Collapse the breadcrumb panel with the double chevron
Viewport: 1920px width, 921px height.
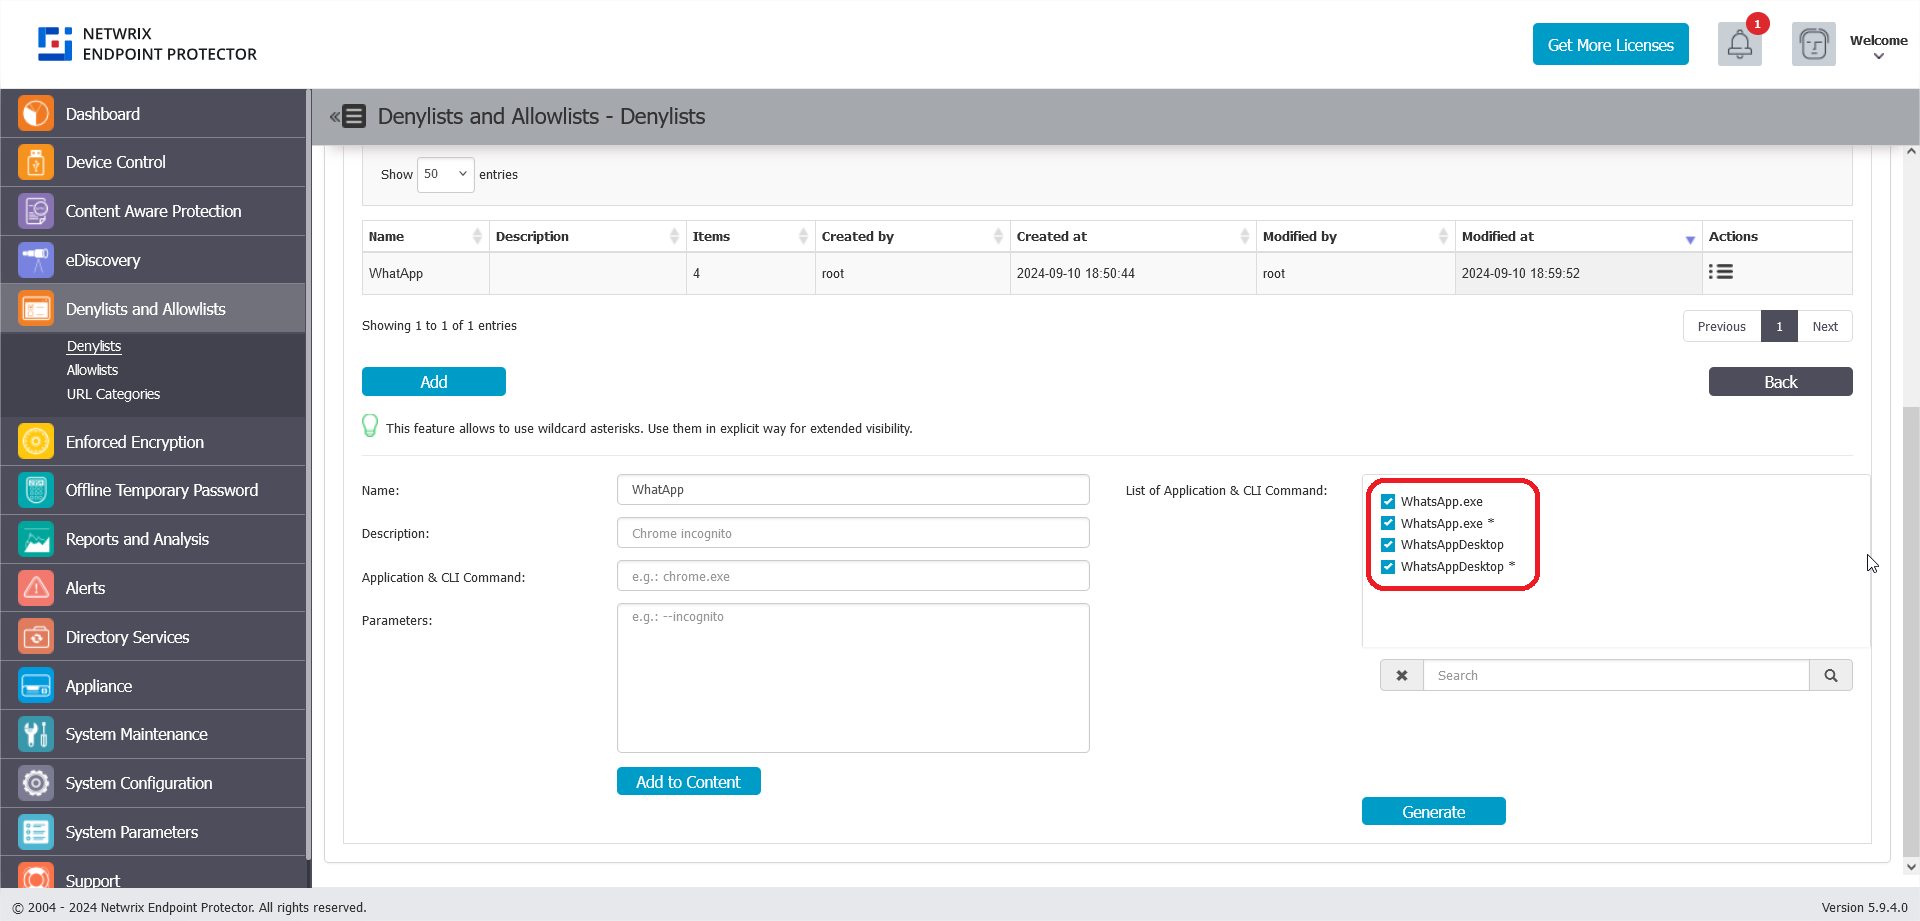[333, 116]
